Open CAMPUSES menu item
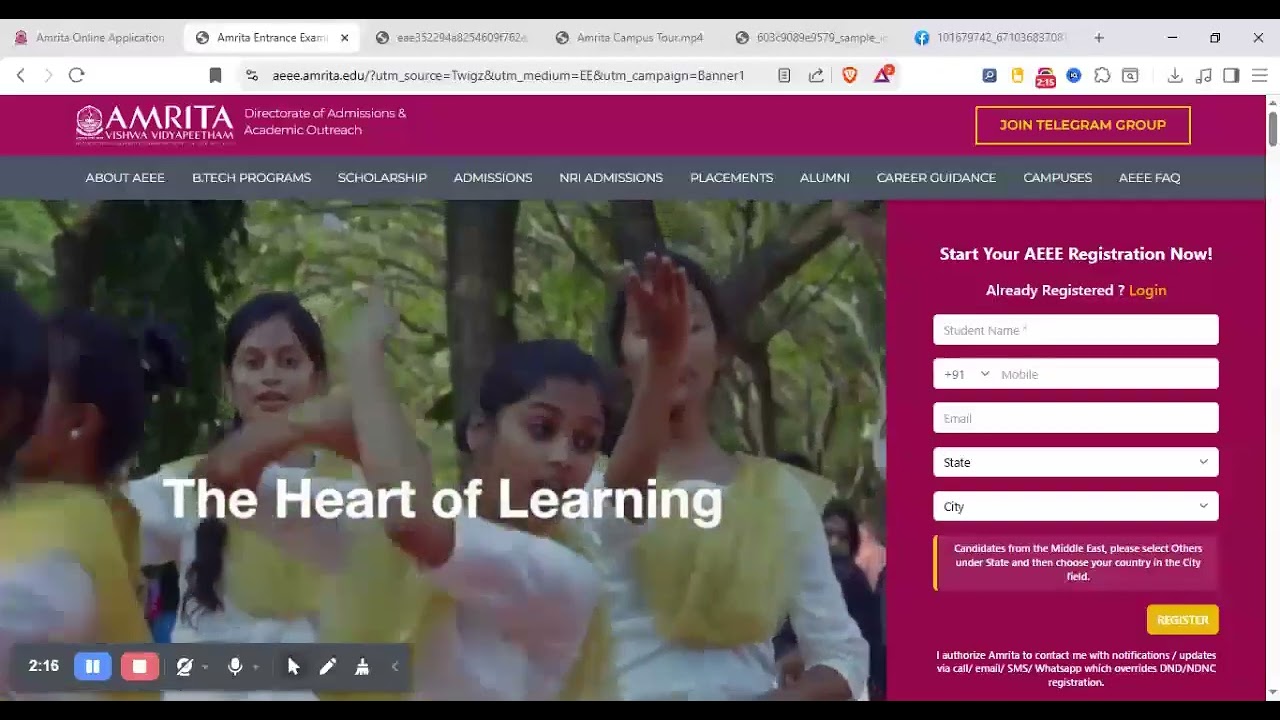 (x=1057, y=177)
